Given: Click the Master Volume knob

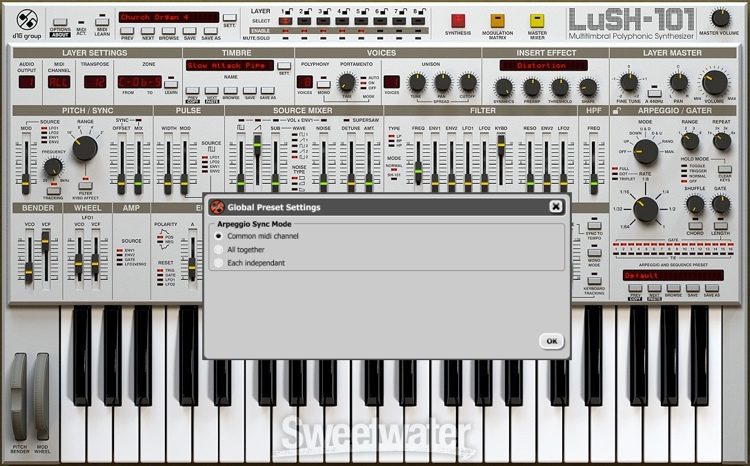Looking at the screenshot, I should tap(720, 18).
